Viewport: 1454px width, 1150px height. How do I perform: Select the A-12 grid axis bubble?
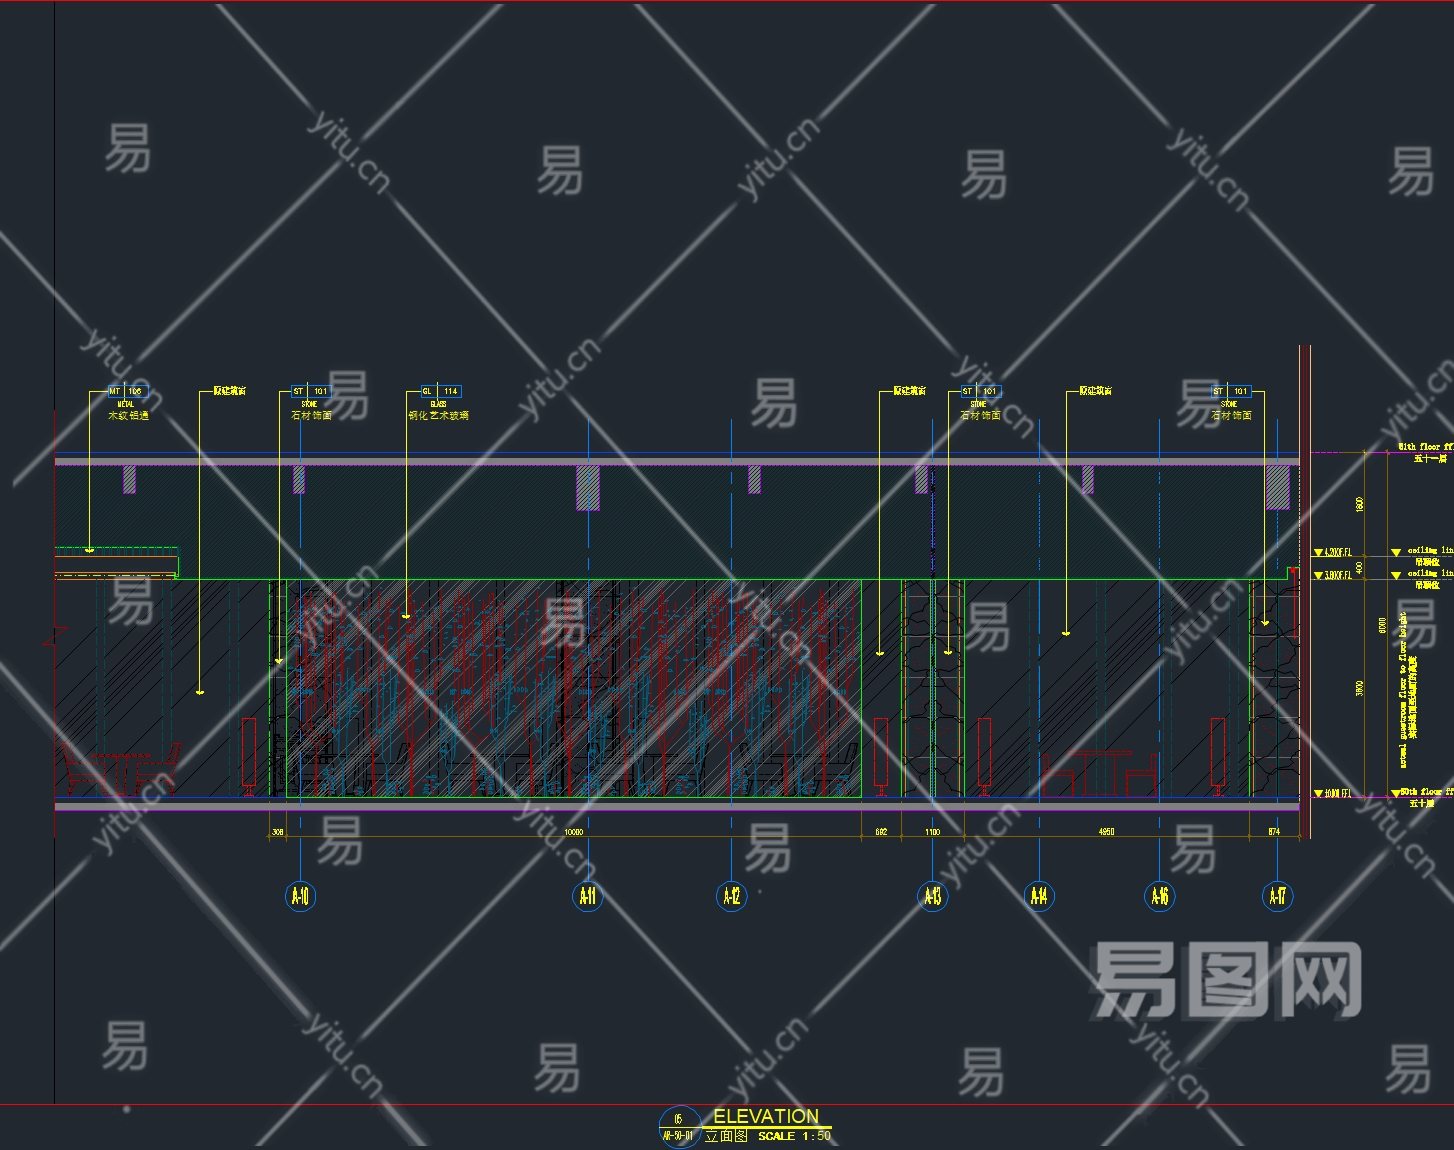tap(732, 896)
